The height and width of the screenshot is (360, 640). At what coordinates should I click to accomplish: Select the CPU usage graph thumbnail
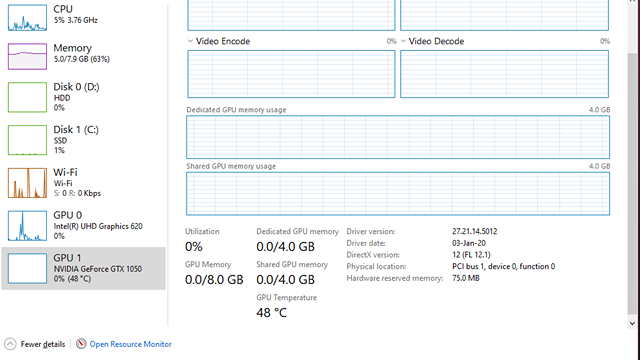27,18
